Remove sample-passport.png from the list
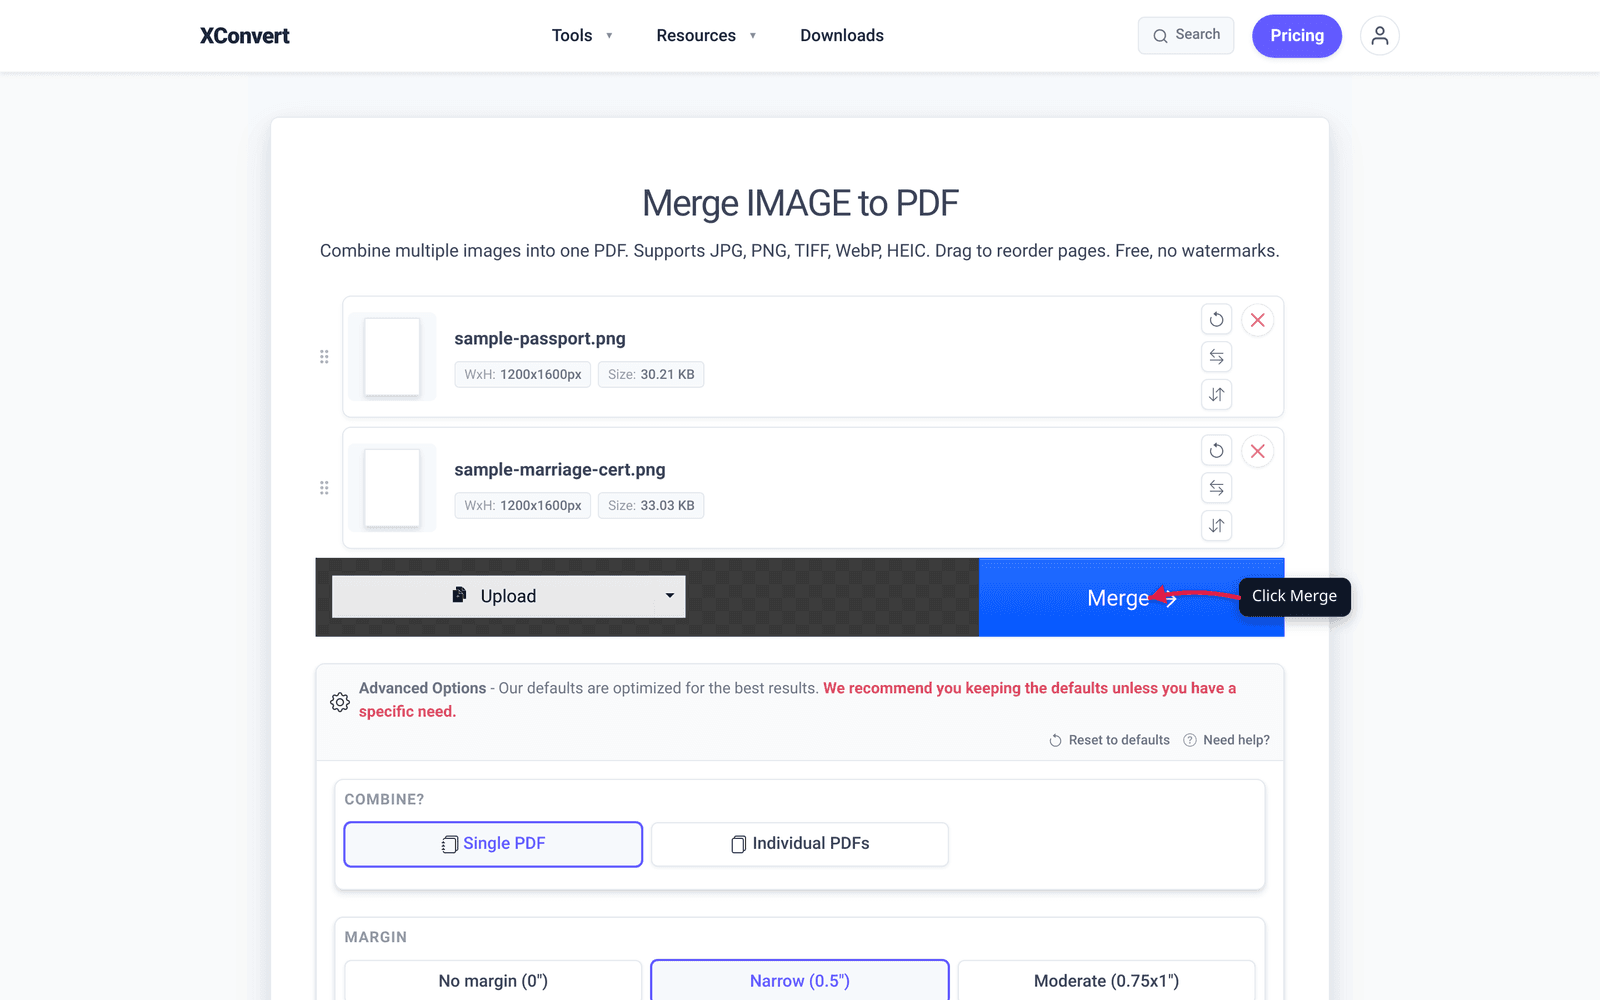This screenshot has width=1600, height=1000. (x=1258, y=320)
